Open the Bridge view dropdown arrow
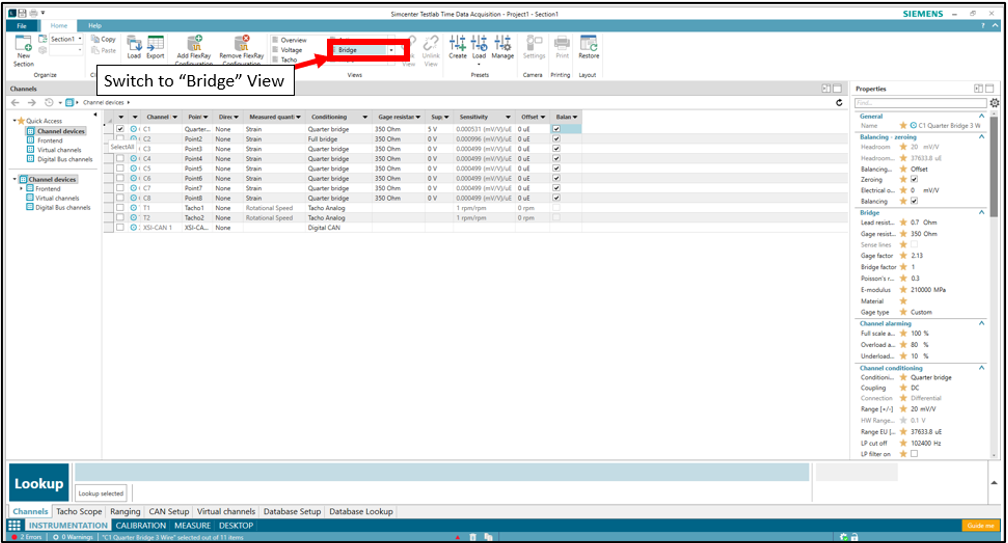The height and width of the screenshot is (543, 1008). 391,50
